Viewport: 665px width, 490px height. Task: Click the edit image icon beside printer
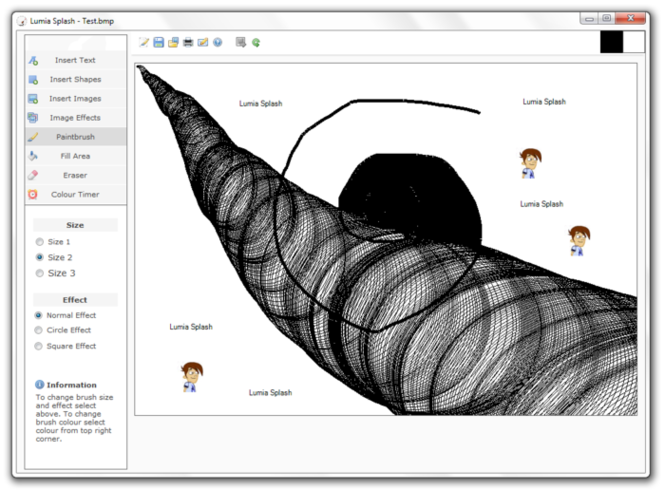[202, 43]
